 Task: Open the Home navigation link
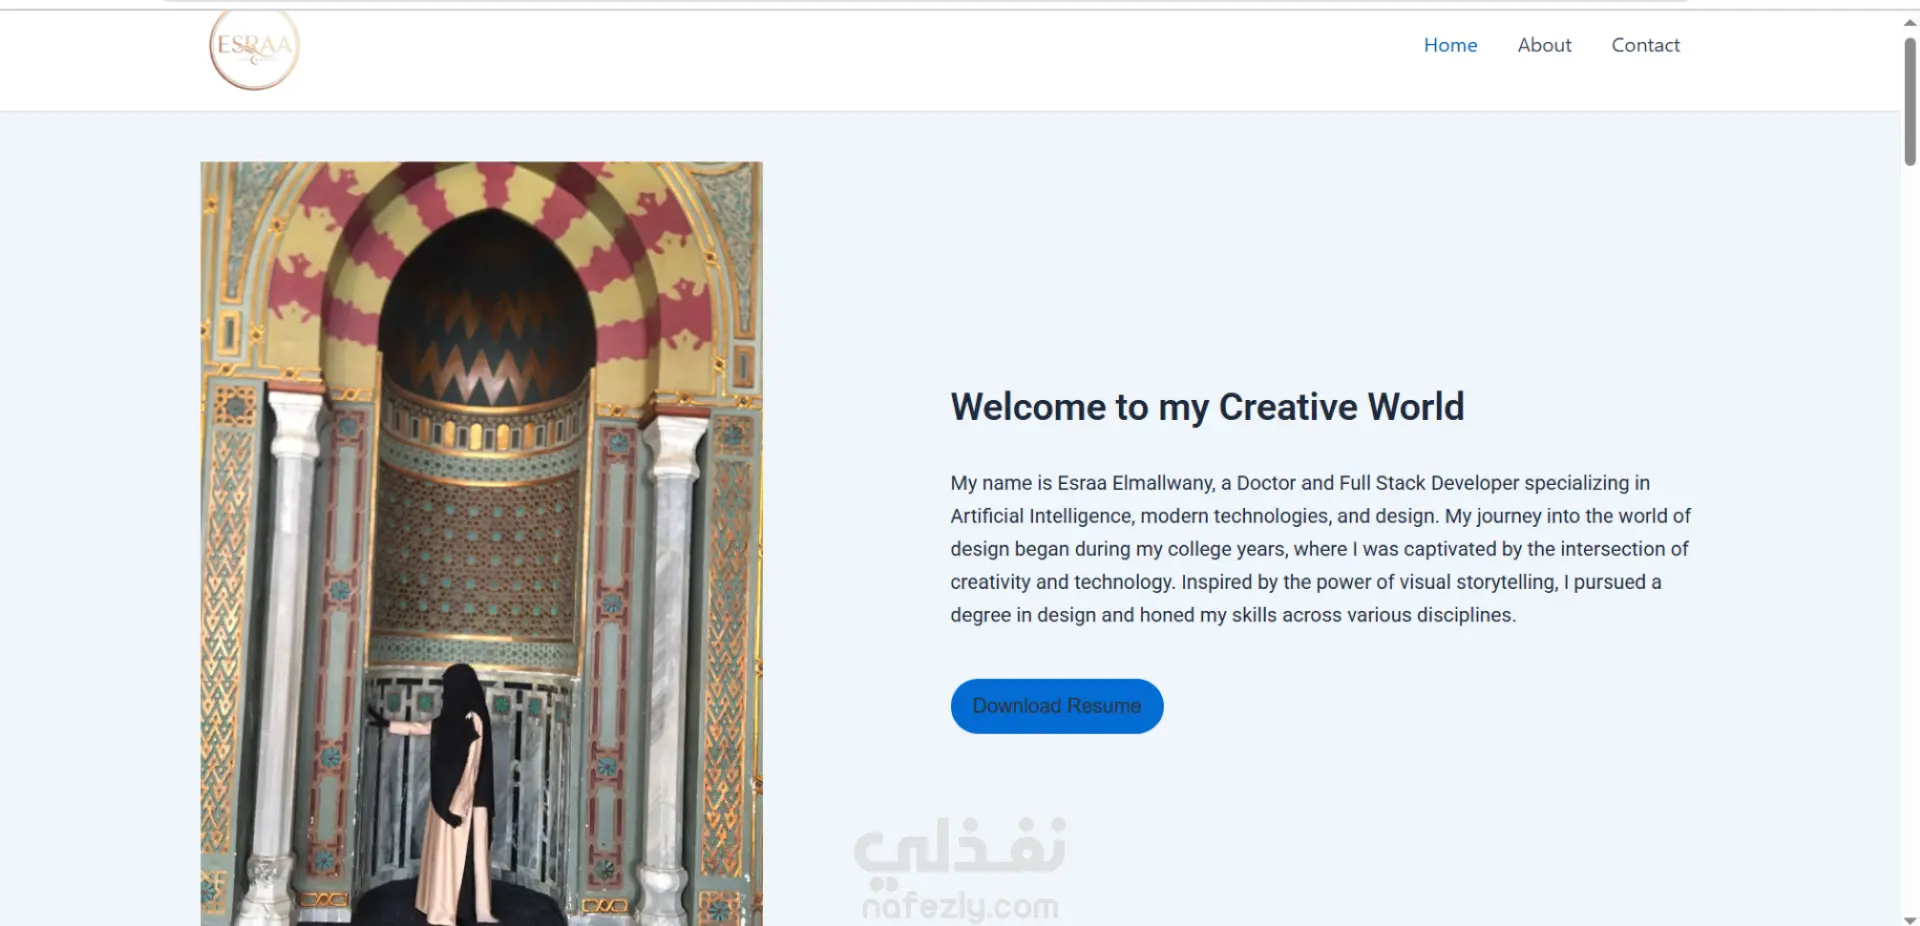click(x=1450, y=45)
